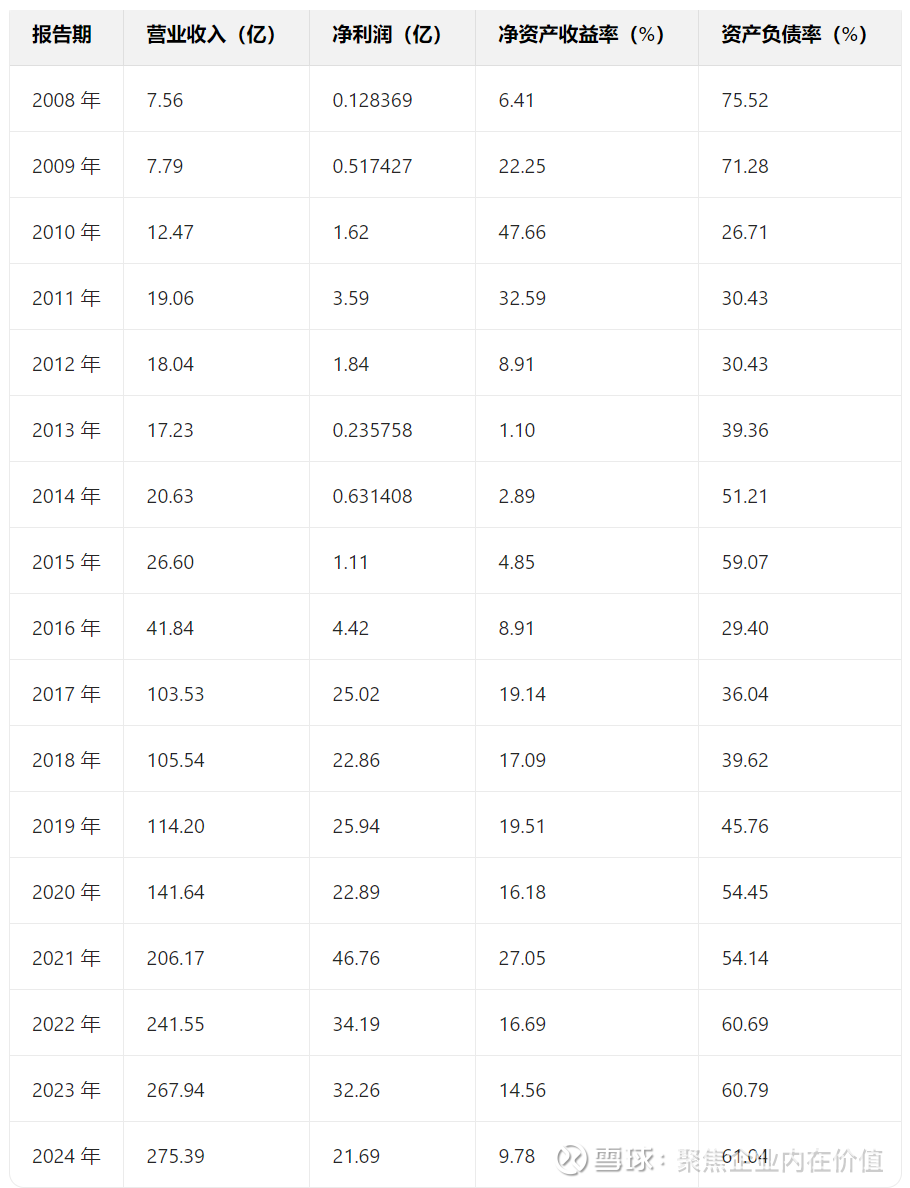Select ROE value 47.66 in 2010 row

[522, 232]
